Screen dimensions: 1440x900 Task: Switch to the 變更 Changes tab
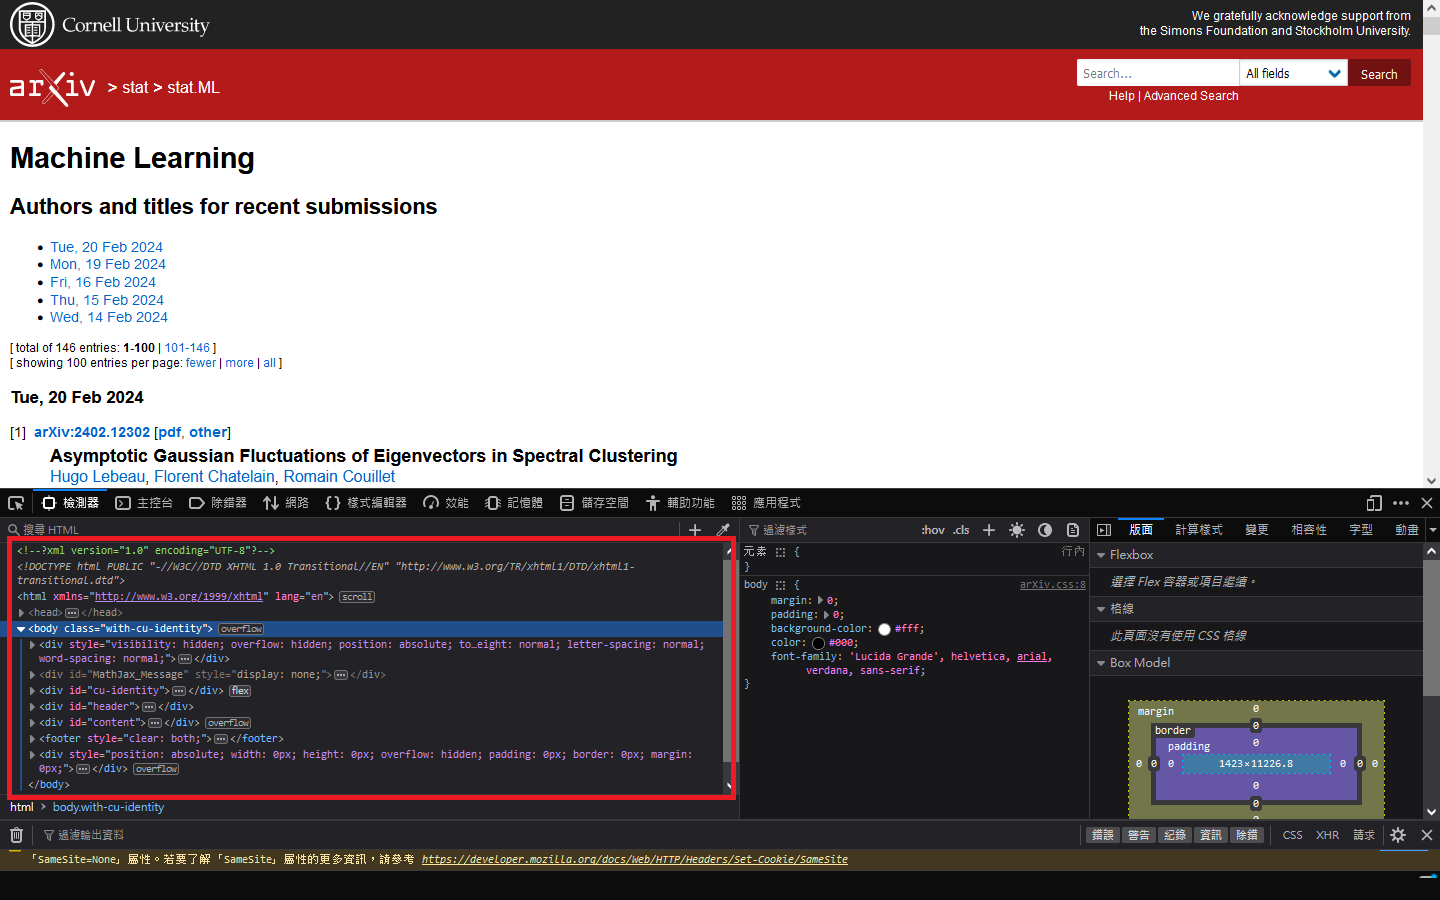coord(1257,530)
